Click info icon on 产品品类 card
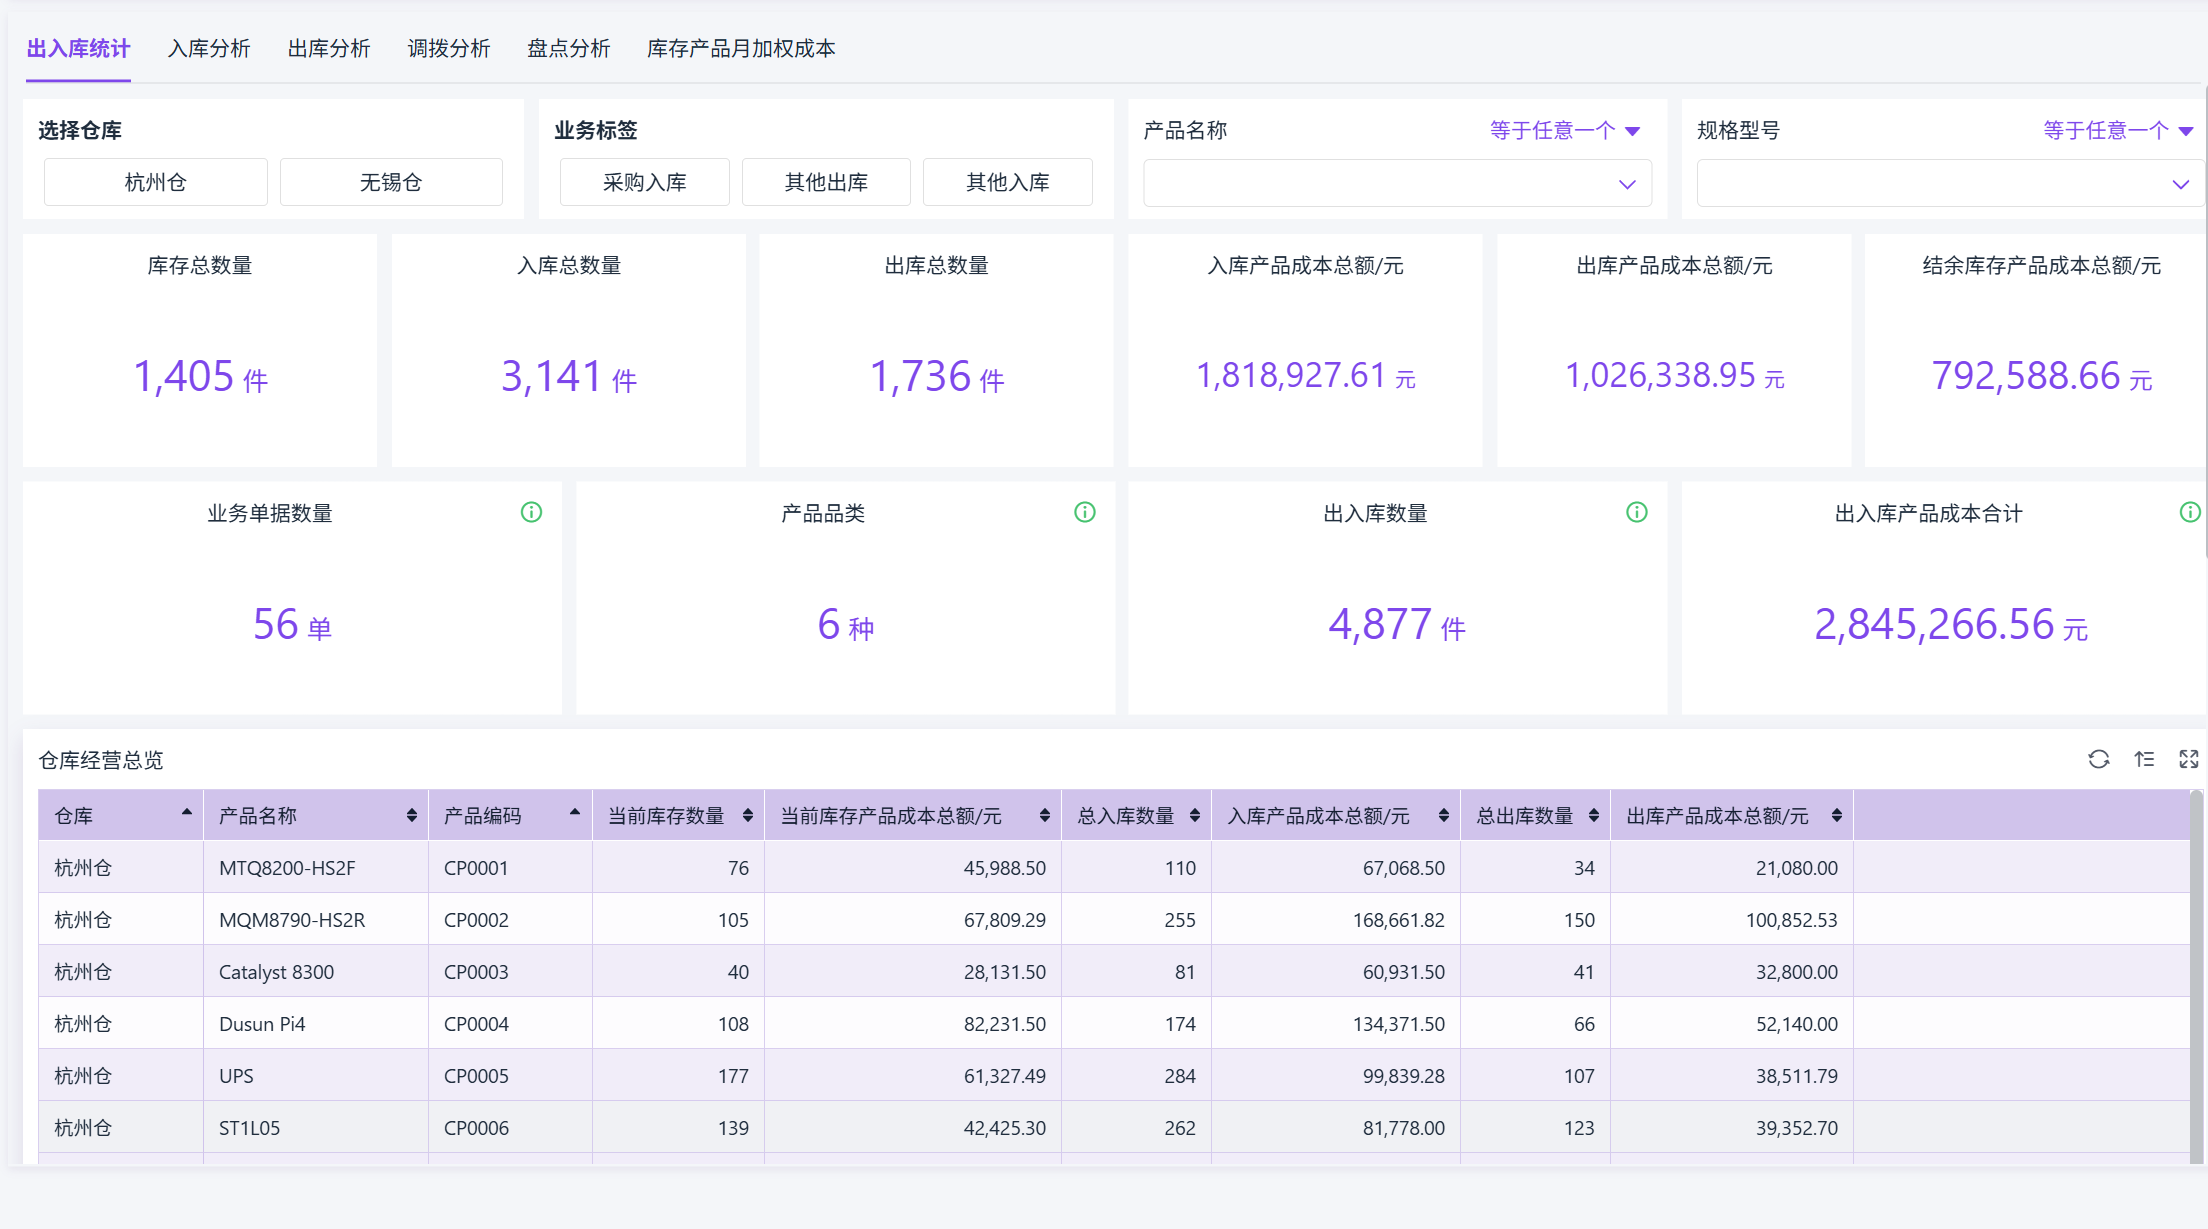The image size is (2208, 1229). (1084, 512)
